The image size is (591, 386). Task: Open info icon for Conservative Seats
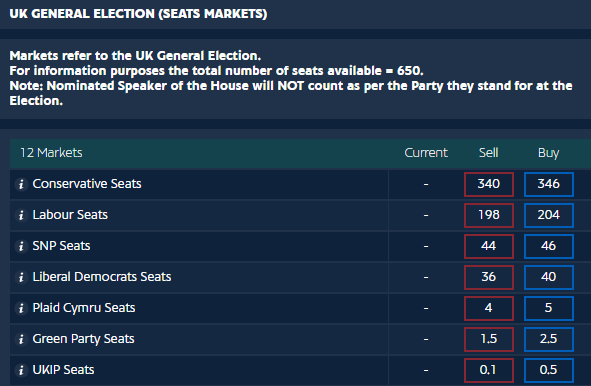tap(21, 184)
